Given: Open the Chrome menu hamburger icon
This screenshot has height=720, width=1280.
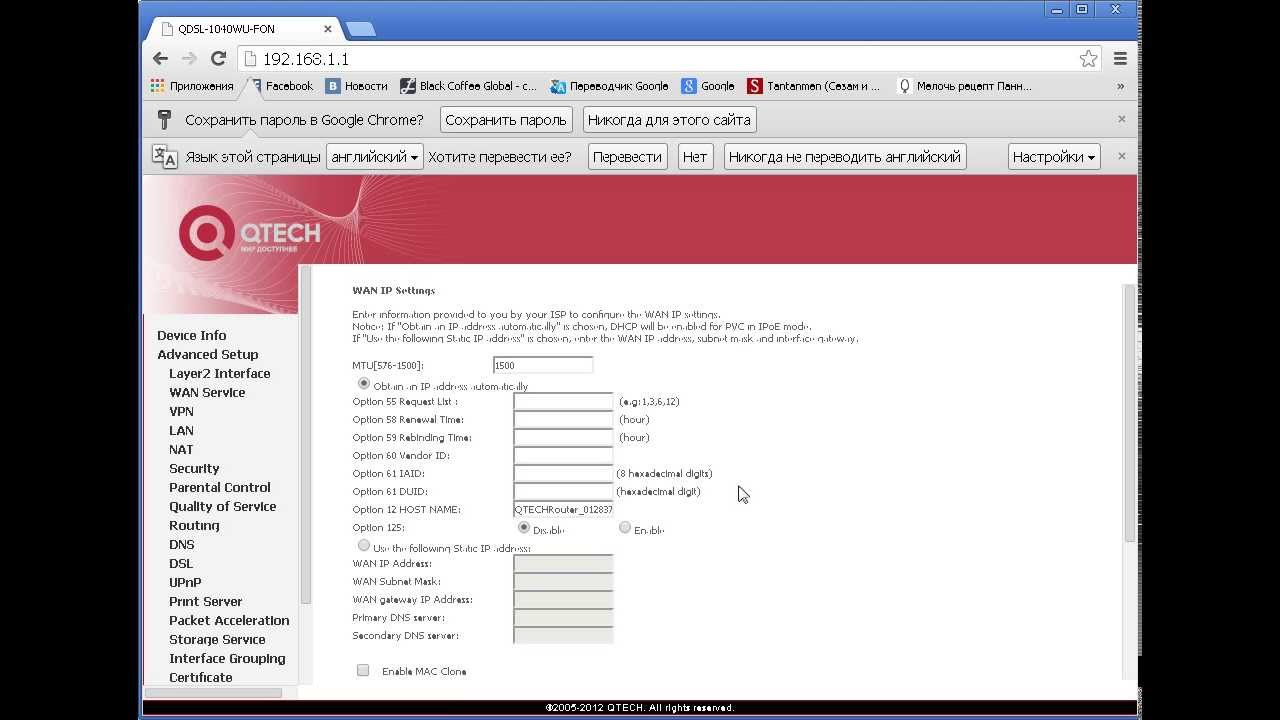Looking at the screenshot, I should click(x=1120, y=59).
